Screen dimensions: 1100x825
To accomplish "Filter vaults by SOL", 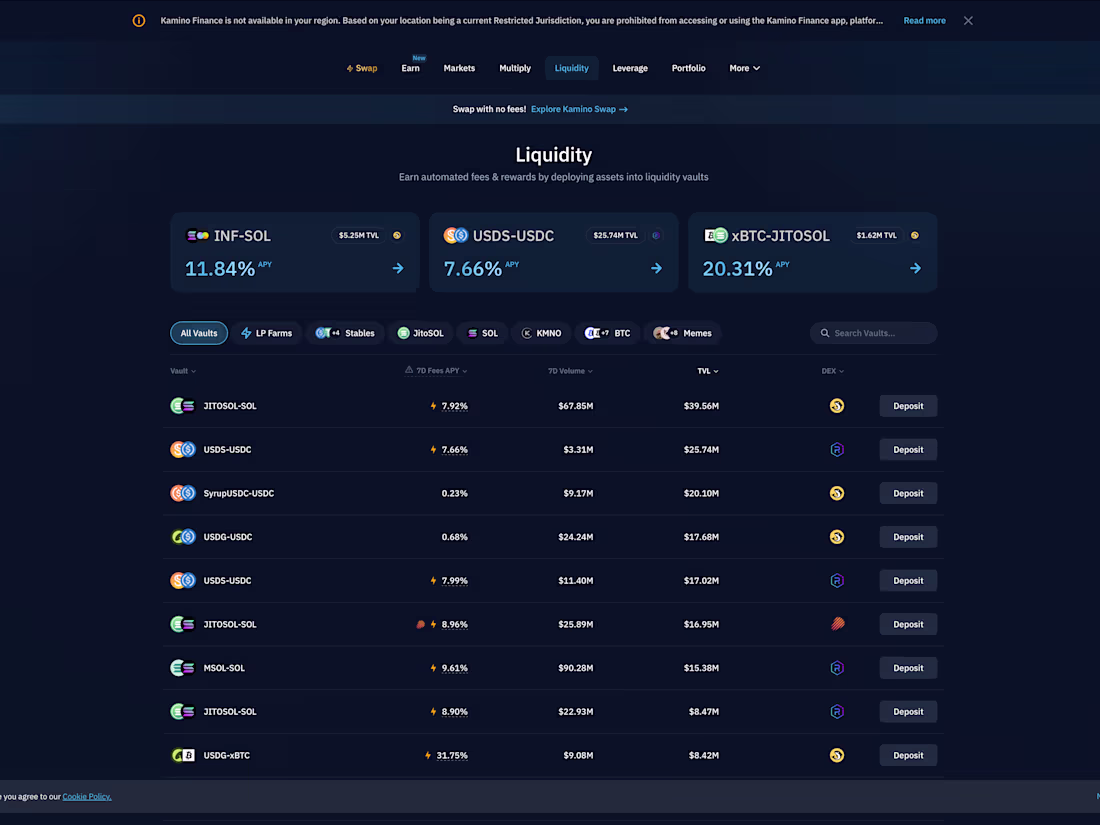I will (483, 333).
